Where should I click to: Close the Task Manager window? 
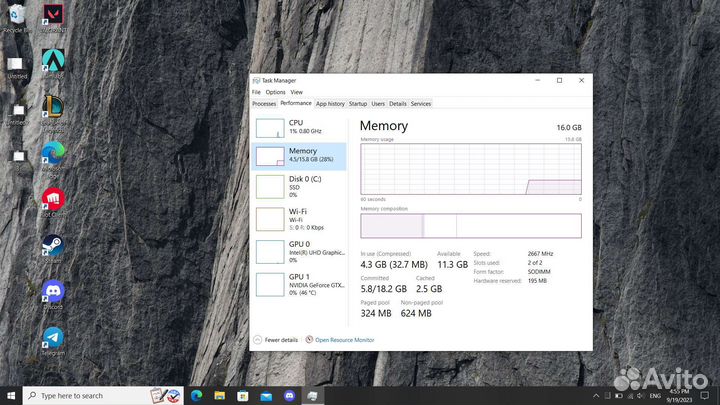[x=581, y=80]
